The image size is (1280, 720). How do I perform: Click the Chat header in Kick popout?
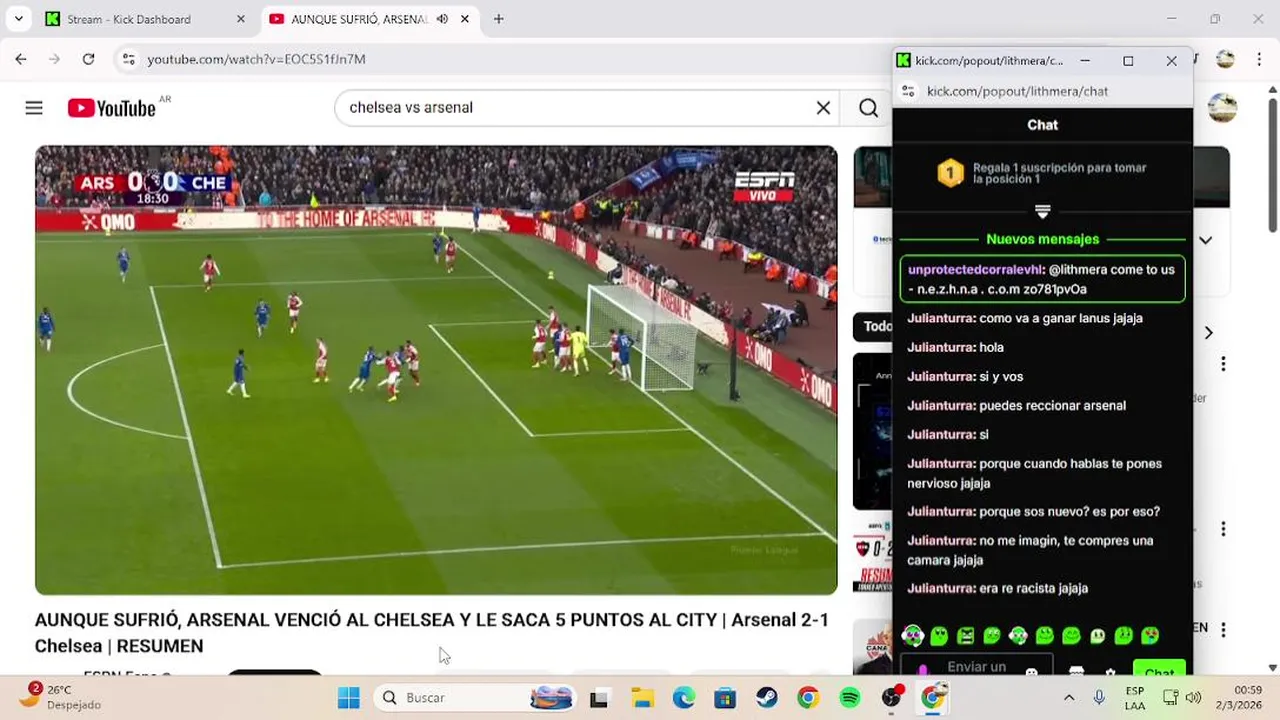pos(1042,125)
